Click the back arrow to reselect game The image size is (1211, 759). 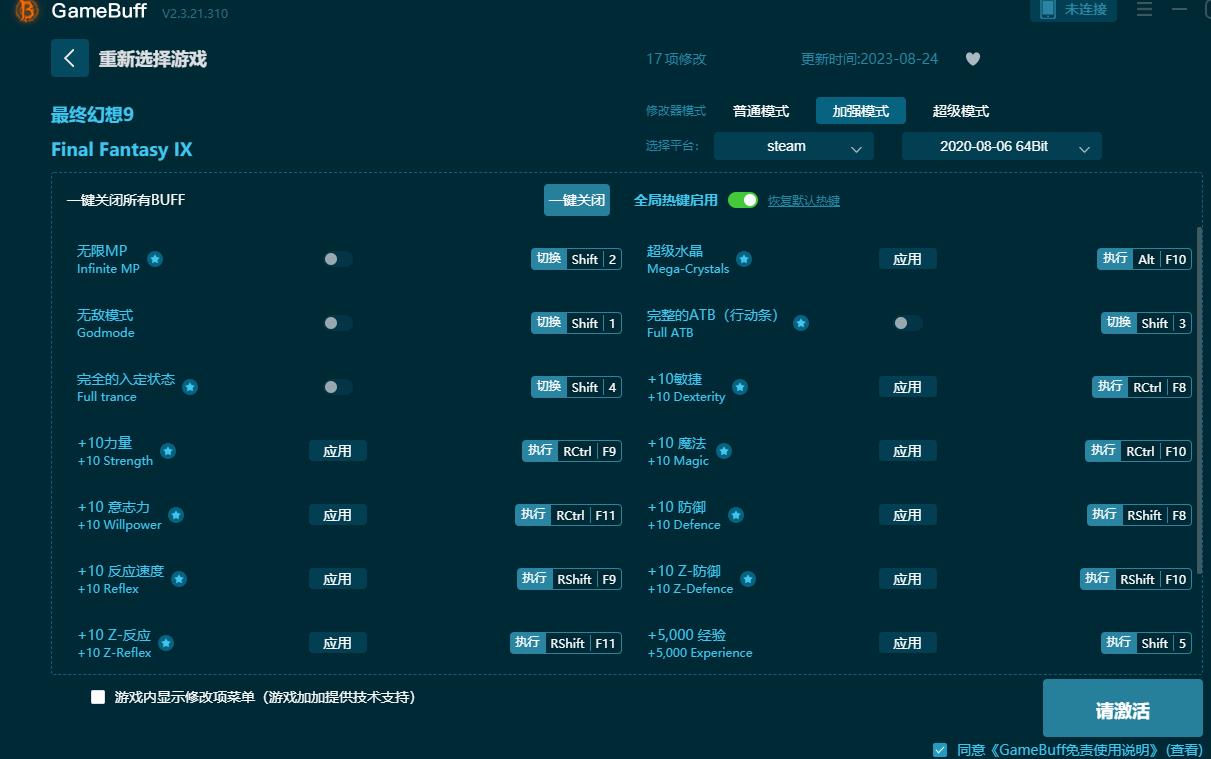tap(69, 58)
